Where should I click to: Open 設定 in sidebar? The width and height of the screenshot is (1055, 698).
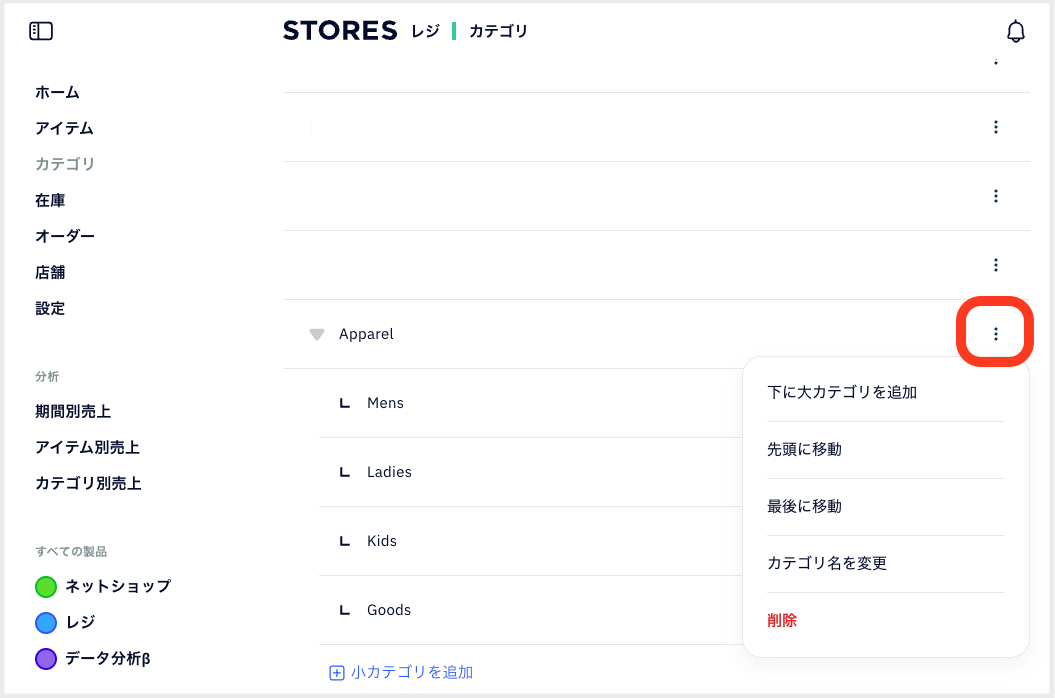click(50, 308)
